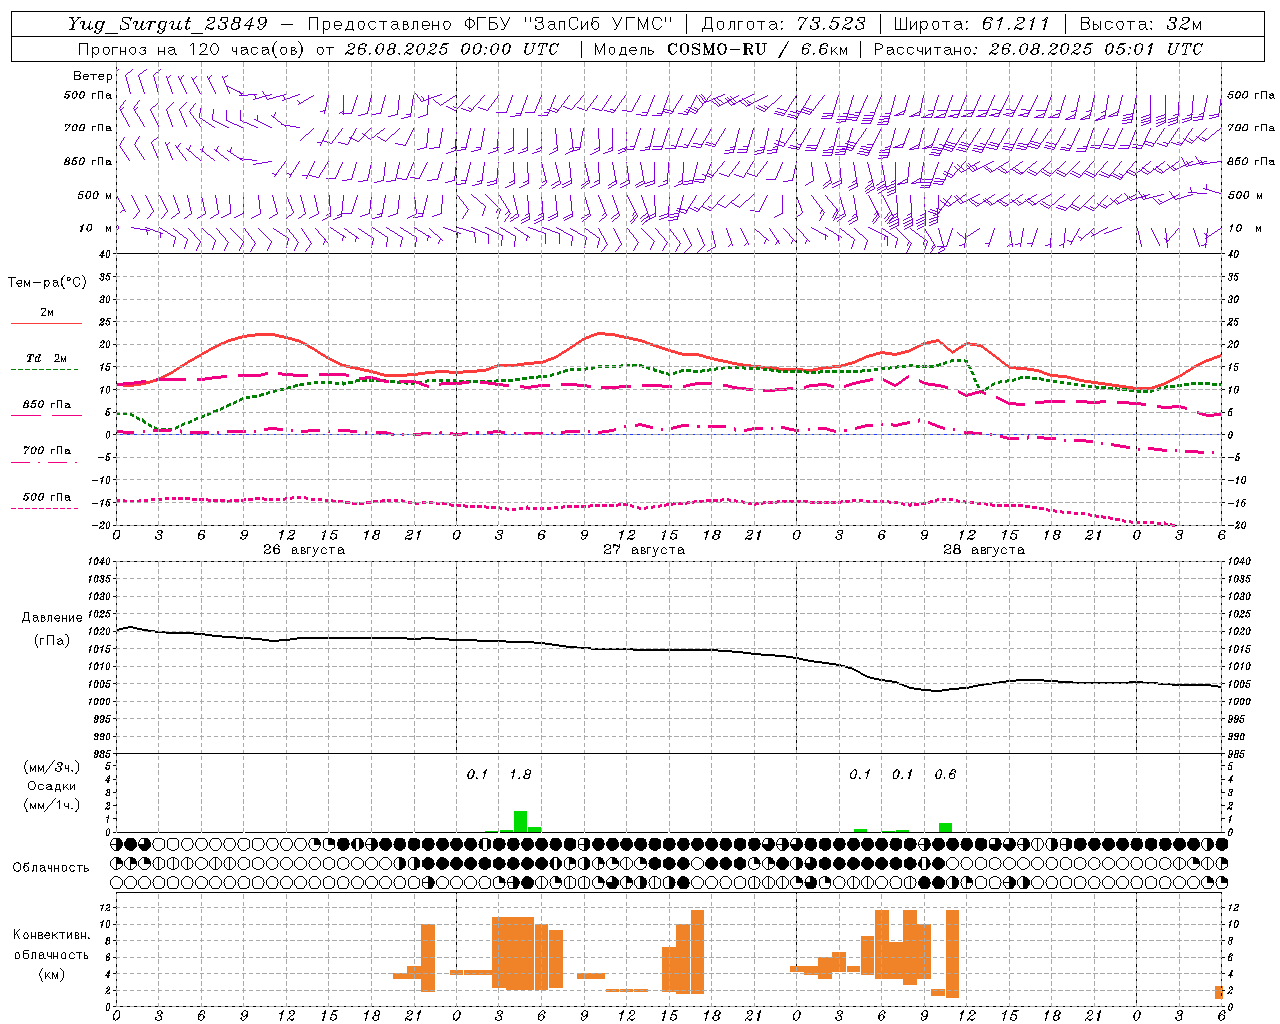Click the Давление pressure label
This screenshot has width=1280, height=1024.
point(52,618)
